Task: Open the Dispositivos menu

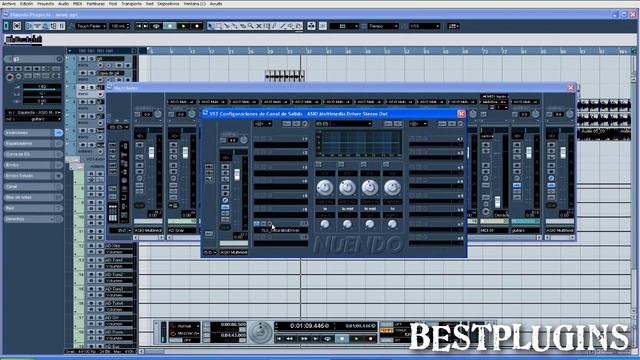Action: (168, 4)
